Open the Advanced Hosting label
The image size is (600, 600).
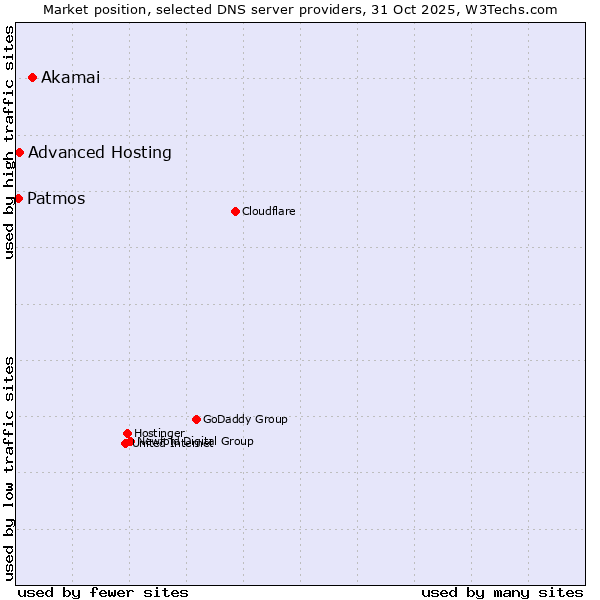click(x=100, y=153)
